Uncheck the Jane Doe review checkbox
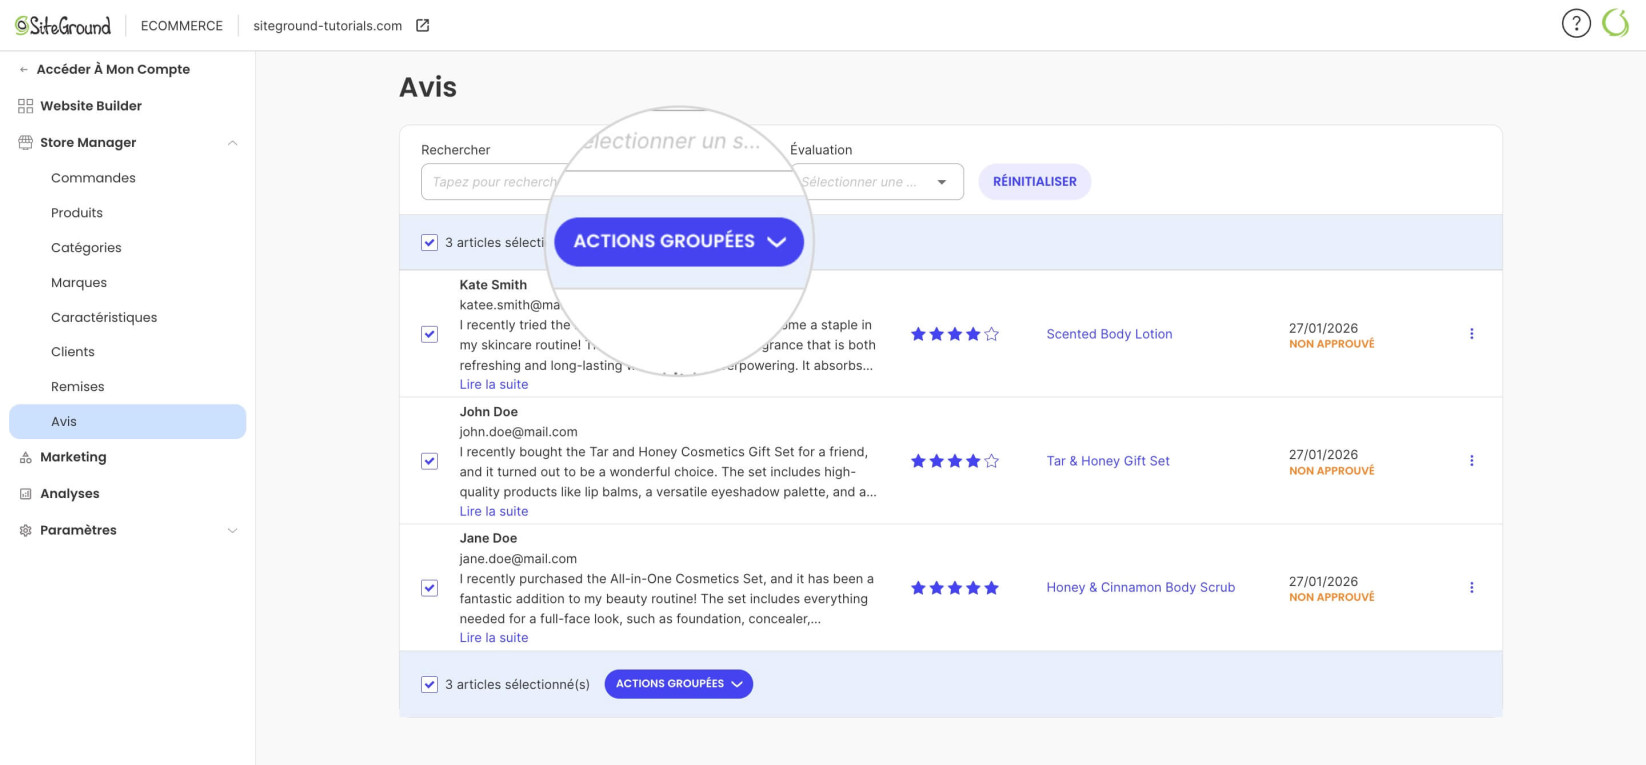This screenshot has height=765, width=1646. click(430, 588)
